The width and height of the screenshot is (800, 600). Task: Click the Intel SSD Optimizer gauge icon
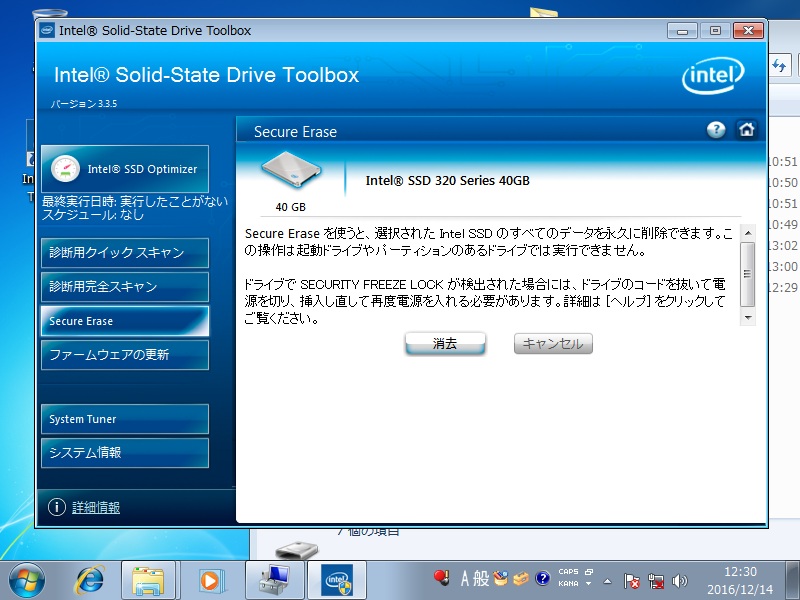(x=65, y=169)
